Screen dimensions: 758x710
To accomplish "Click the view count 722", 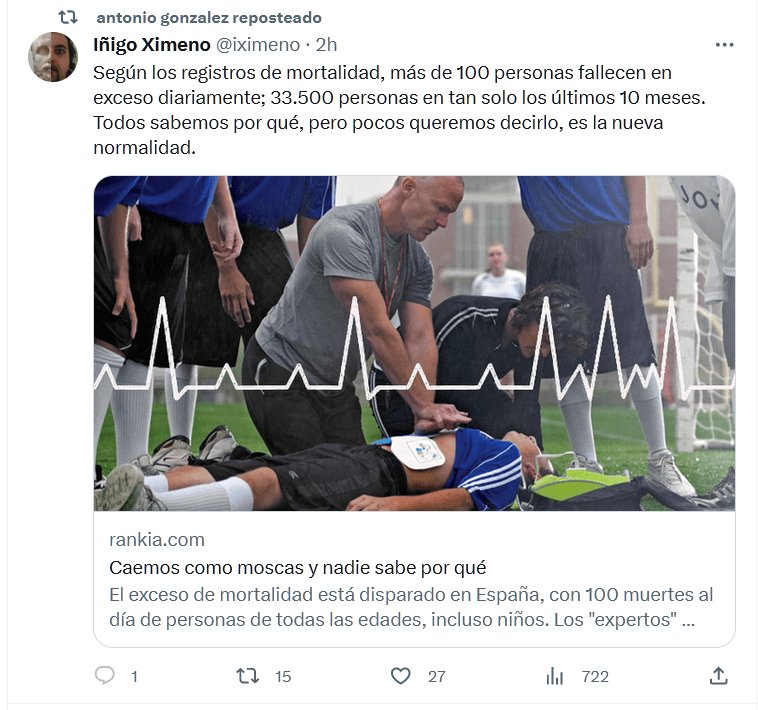I will pyautogui.click(x=595, y=677).
